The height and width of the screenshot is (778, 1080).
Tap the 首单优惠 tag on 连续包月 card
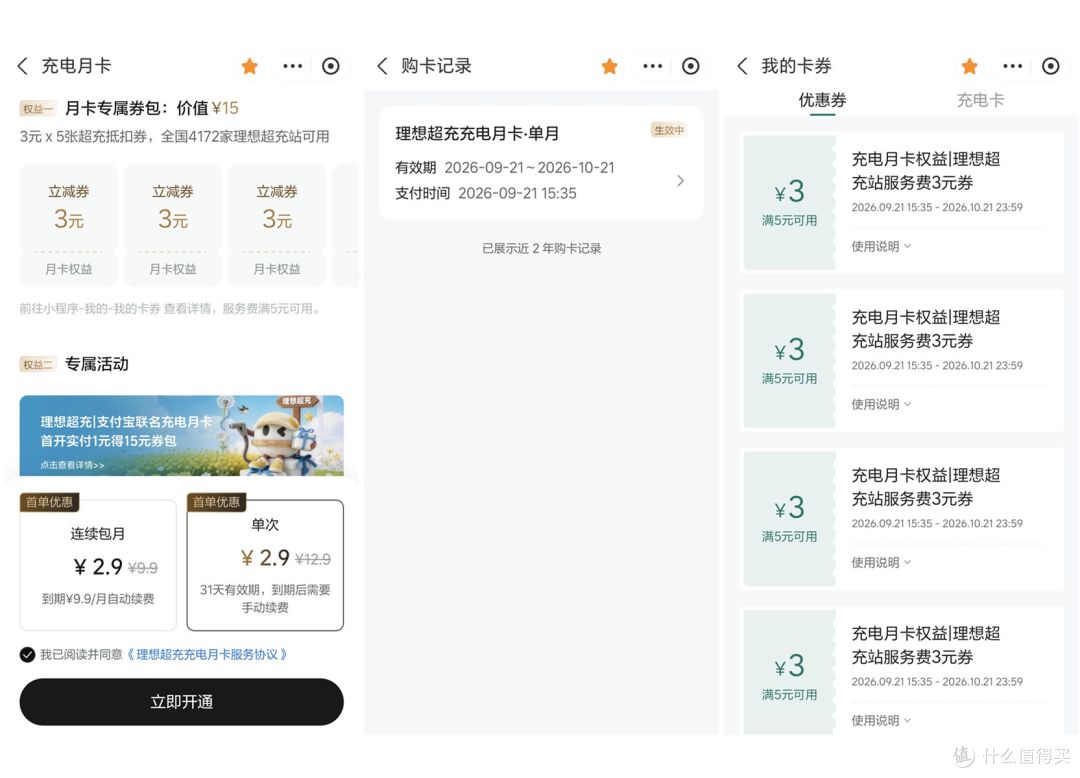point(50,502)
